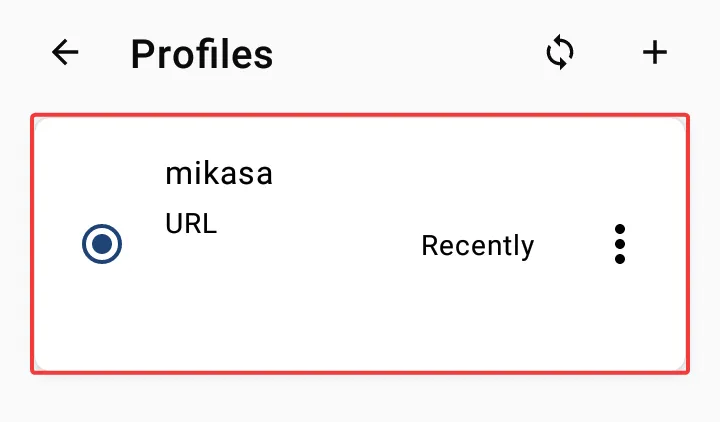Image resolution: width=720 pixels, height=422 pixels.
Task: Activate mikasa as the current profile
Action: point(102,244)
